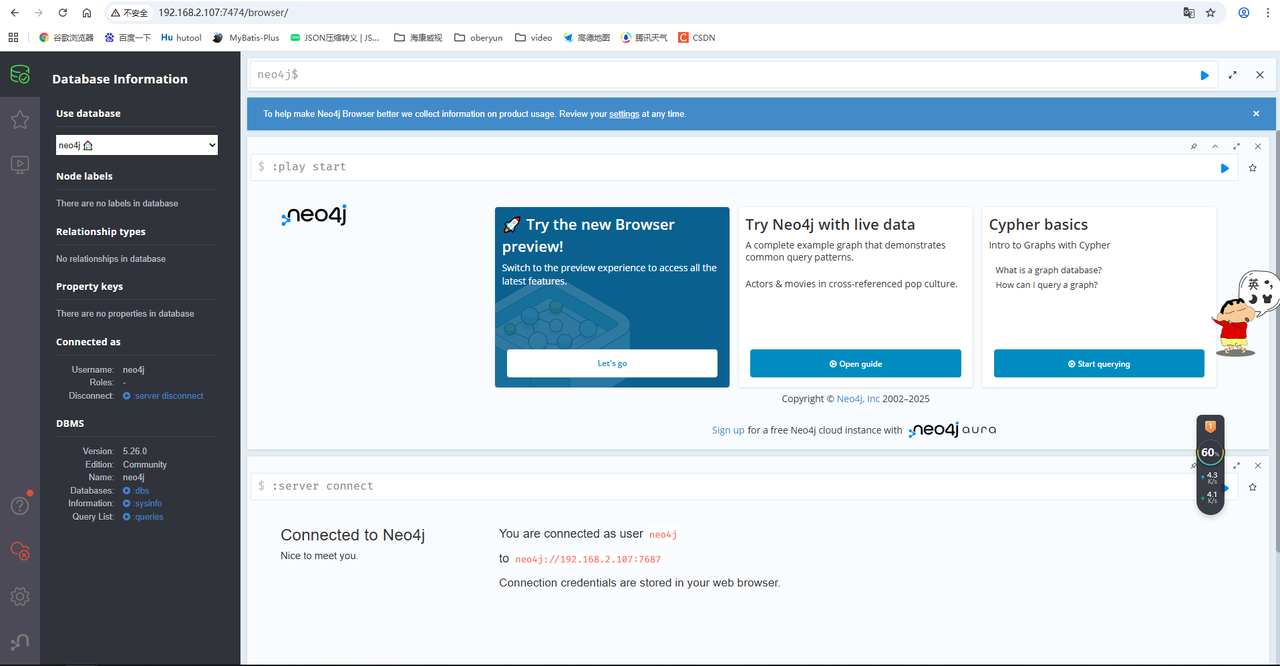The image size is (1280, 666).
Task: Open the 海康威视 bookmark folder
Action: 419,37
